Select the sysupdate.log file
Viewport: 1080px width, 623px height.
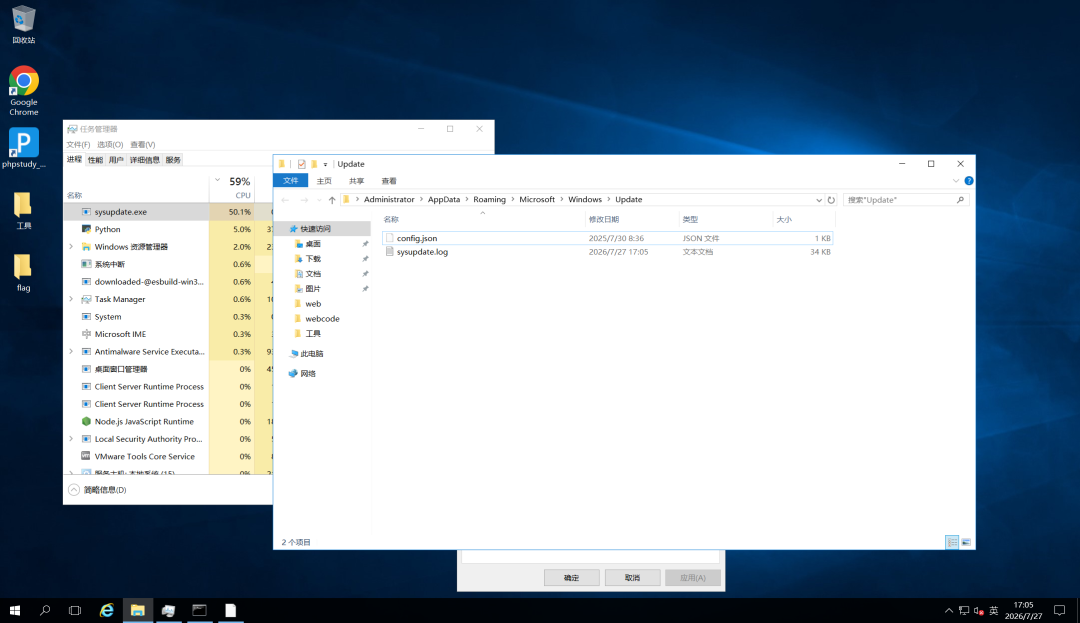pos(422,252)
